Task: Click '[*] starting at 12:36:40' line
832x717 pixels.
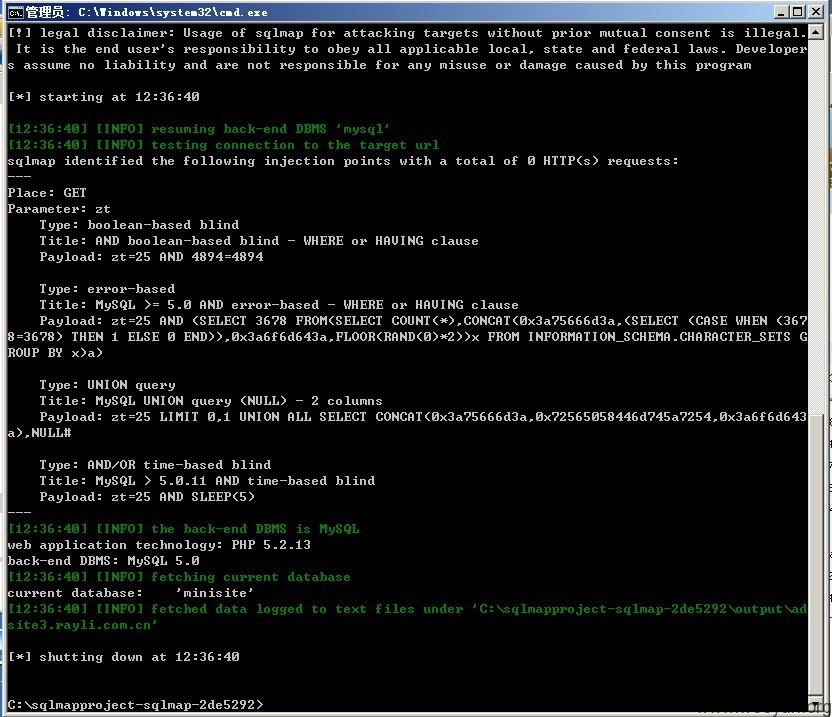Action: (104, 97)
